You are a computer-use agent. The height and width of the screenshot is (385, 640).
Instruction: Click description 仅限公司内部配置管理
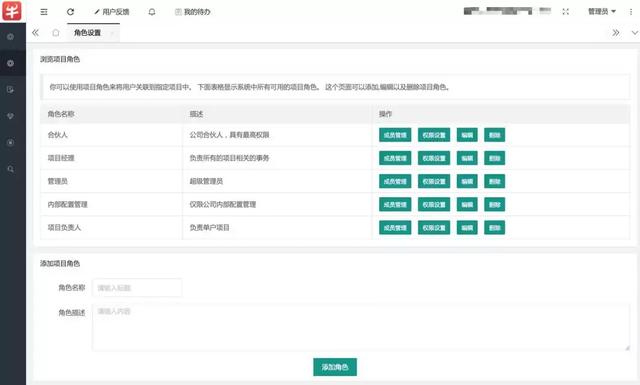click(x=222, y=204)
